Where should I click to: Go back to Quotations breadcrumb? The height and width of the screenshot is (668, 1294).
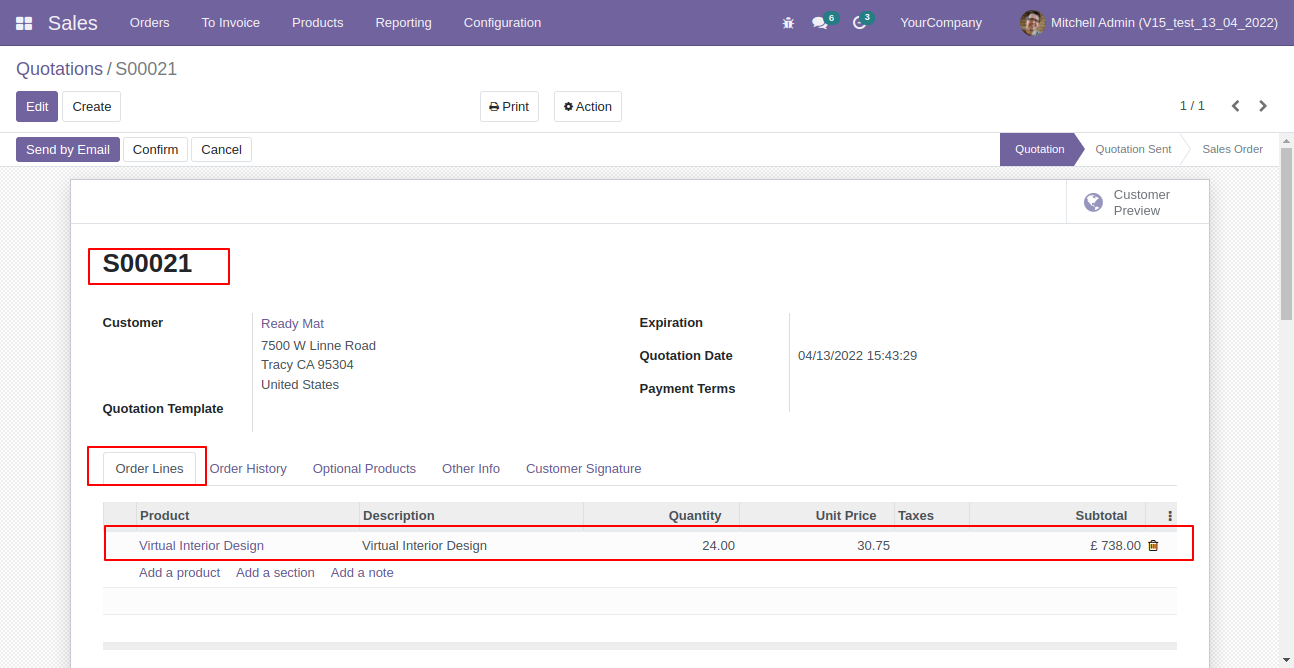[59, 69]
